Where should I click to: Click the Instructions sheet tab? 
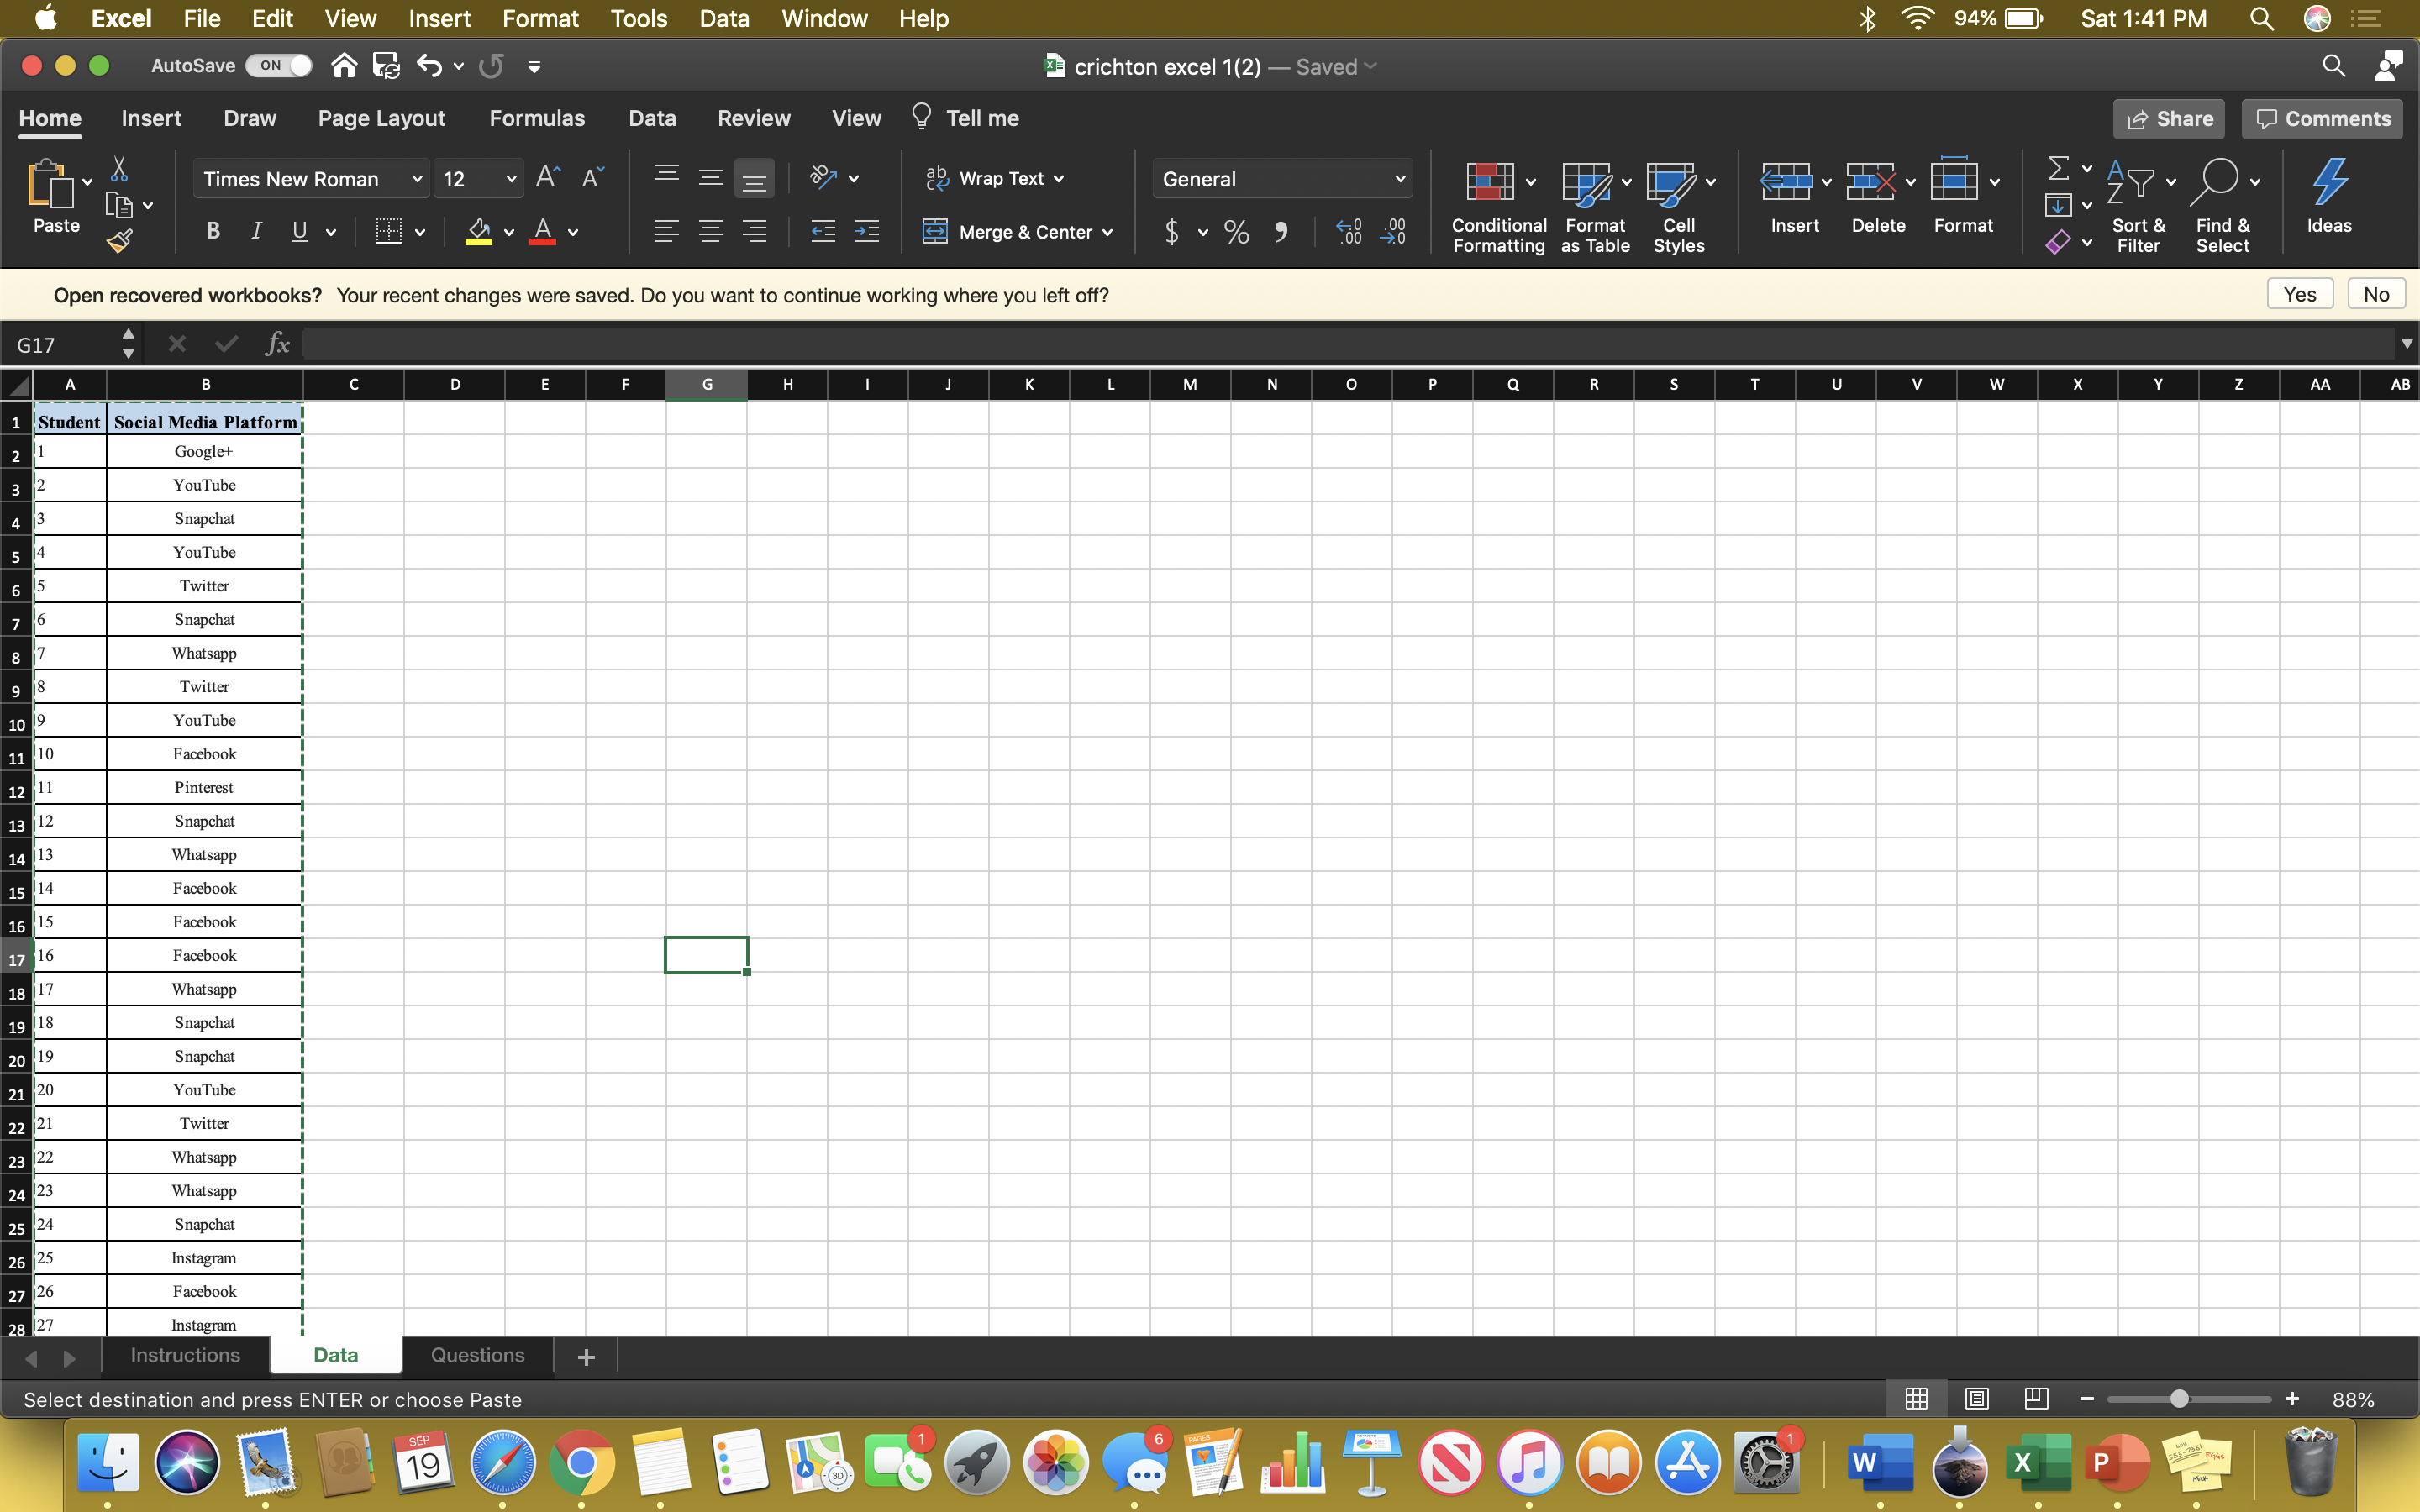[x=187, y=1355]
